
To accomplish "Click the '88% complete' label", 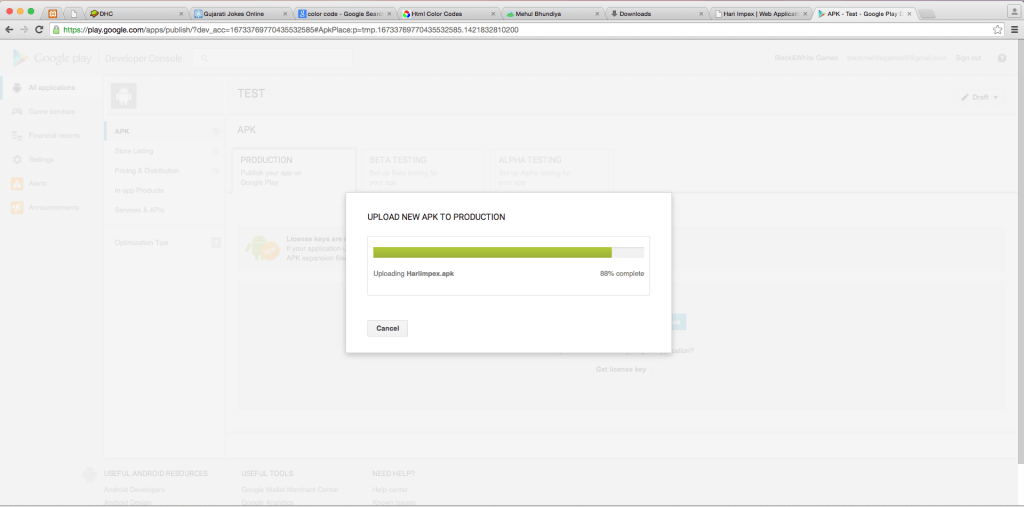I will pyautogui.click(x=622, y=274).
